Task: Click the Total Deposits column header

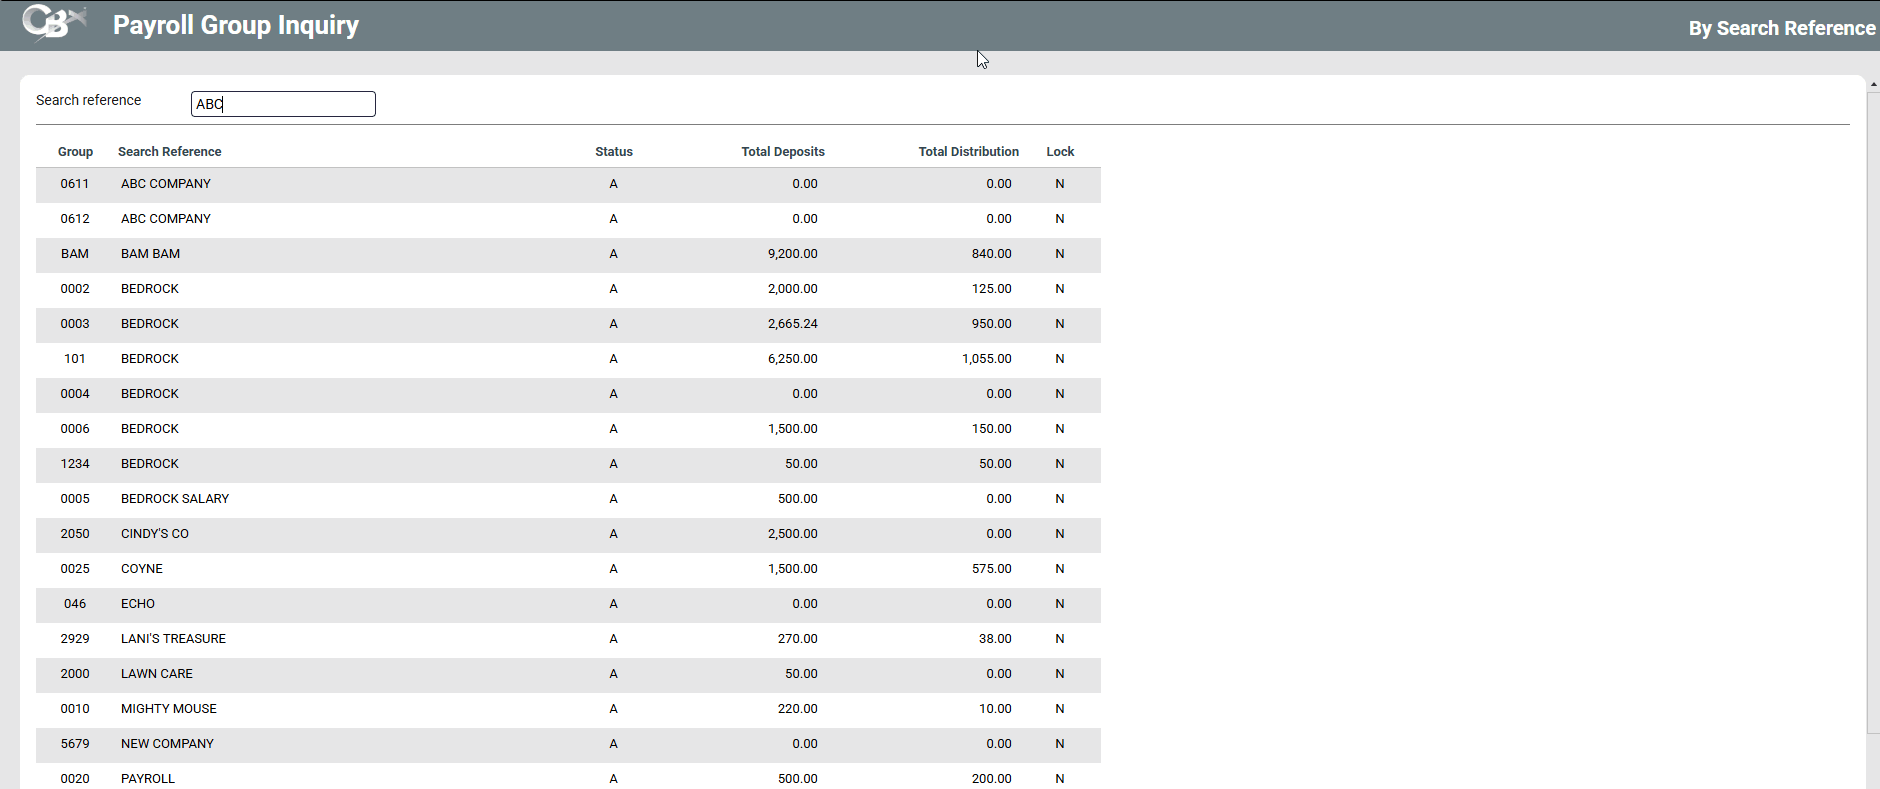Action: click(782, 152)
